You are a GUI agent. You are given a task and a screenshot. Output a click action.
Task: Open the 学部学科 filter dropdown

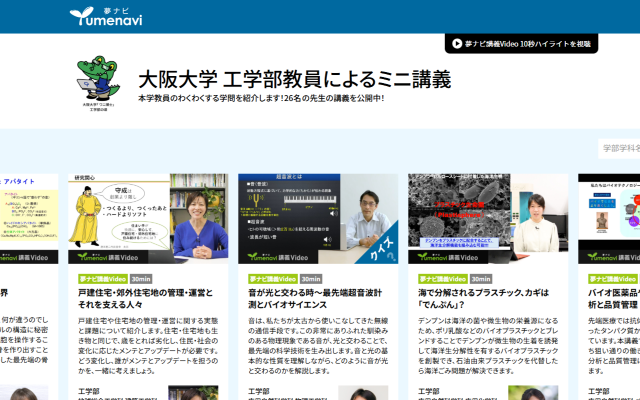(x=619, y=148)
